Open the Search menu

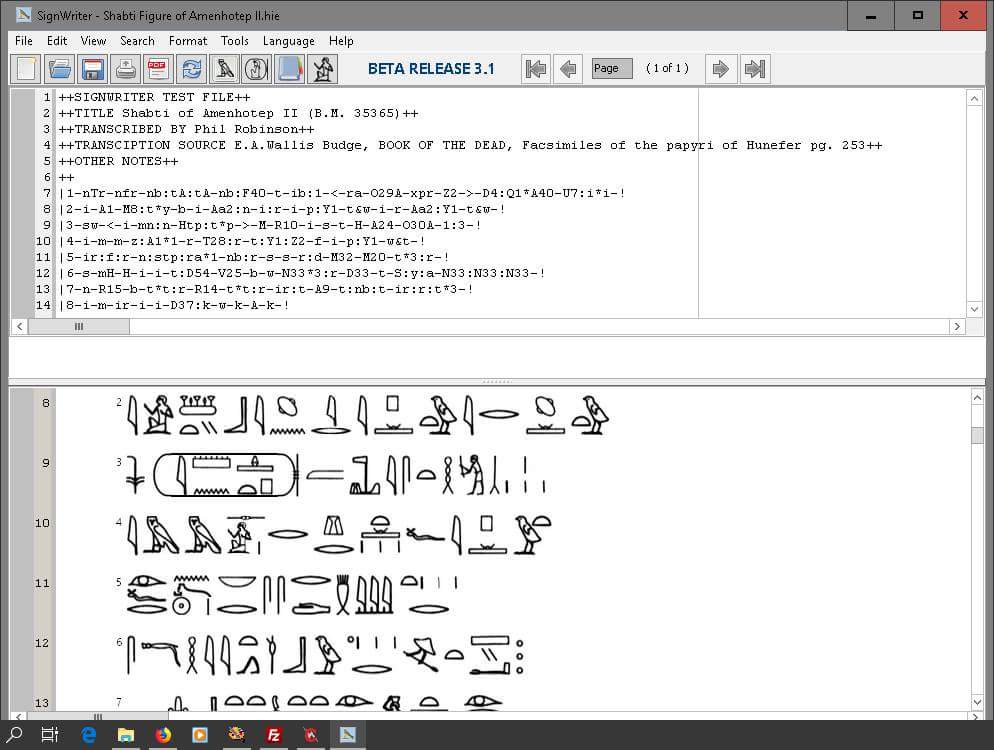pos(138,41)
